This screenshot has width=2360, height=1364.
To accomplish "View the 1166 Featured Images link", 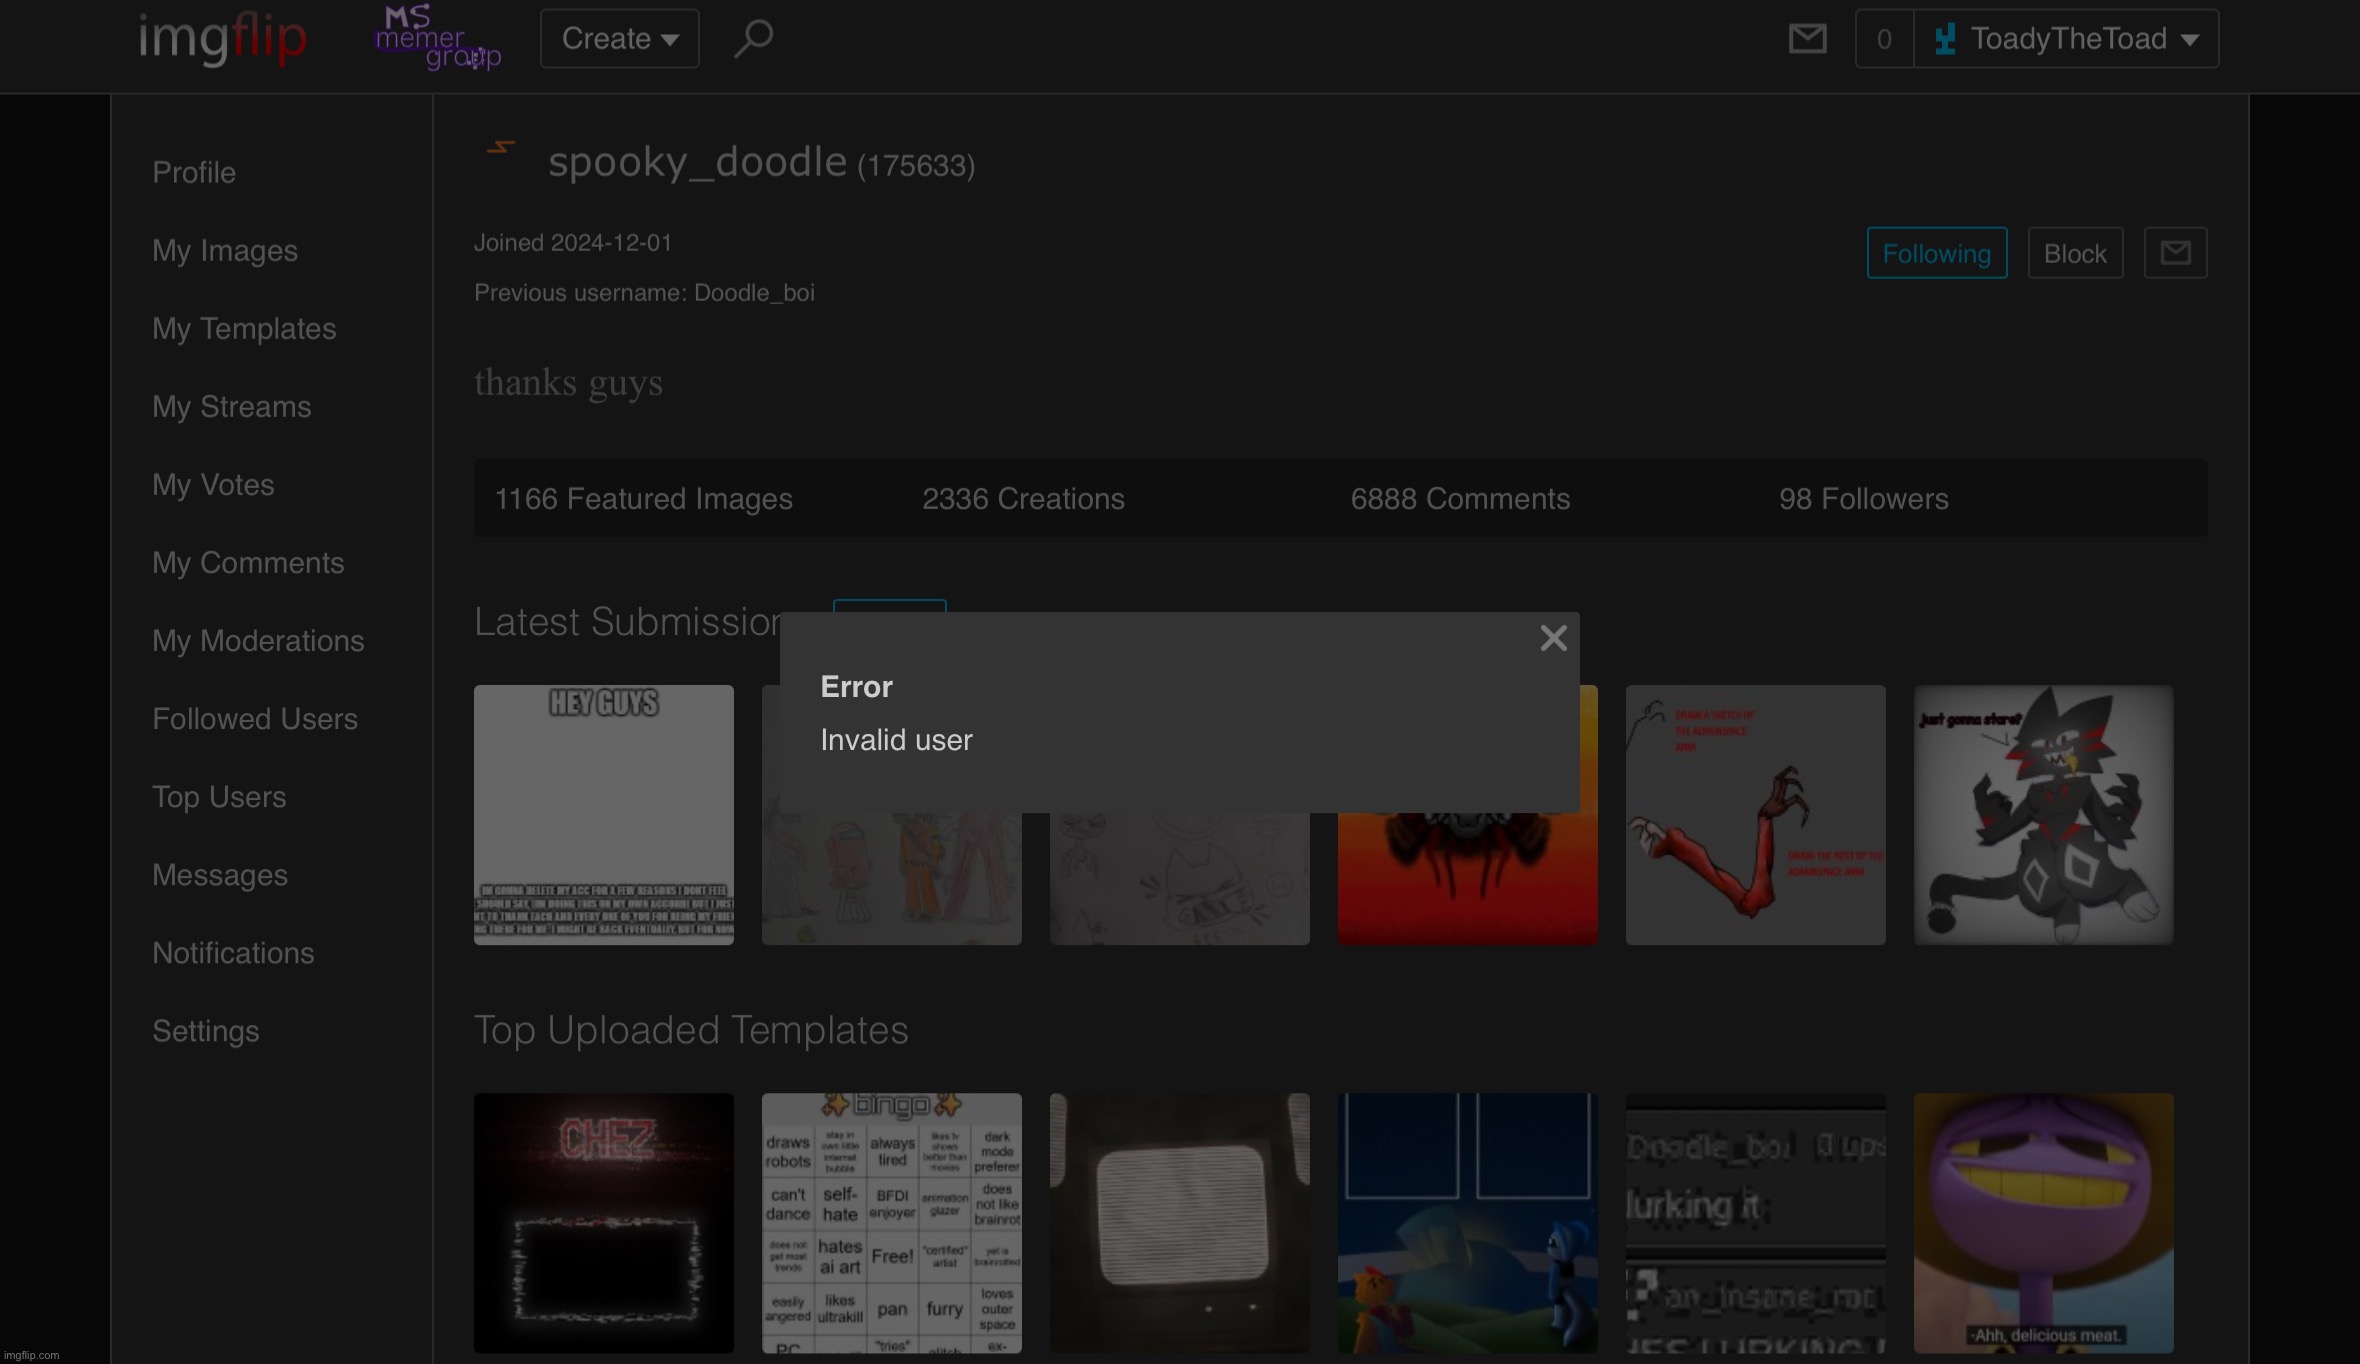I will pyautogui.click(x=643, y=499).
